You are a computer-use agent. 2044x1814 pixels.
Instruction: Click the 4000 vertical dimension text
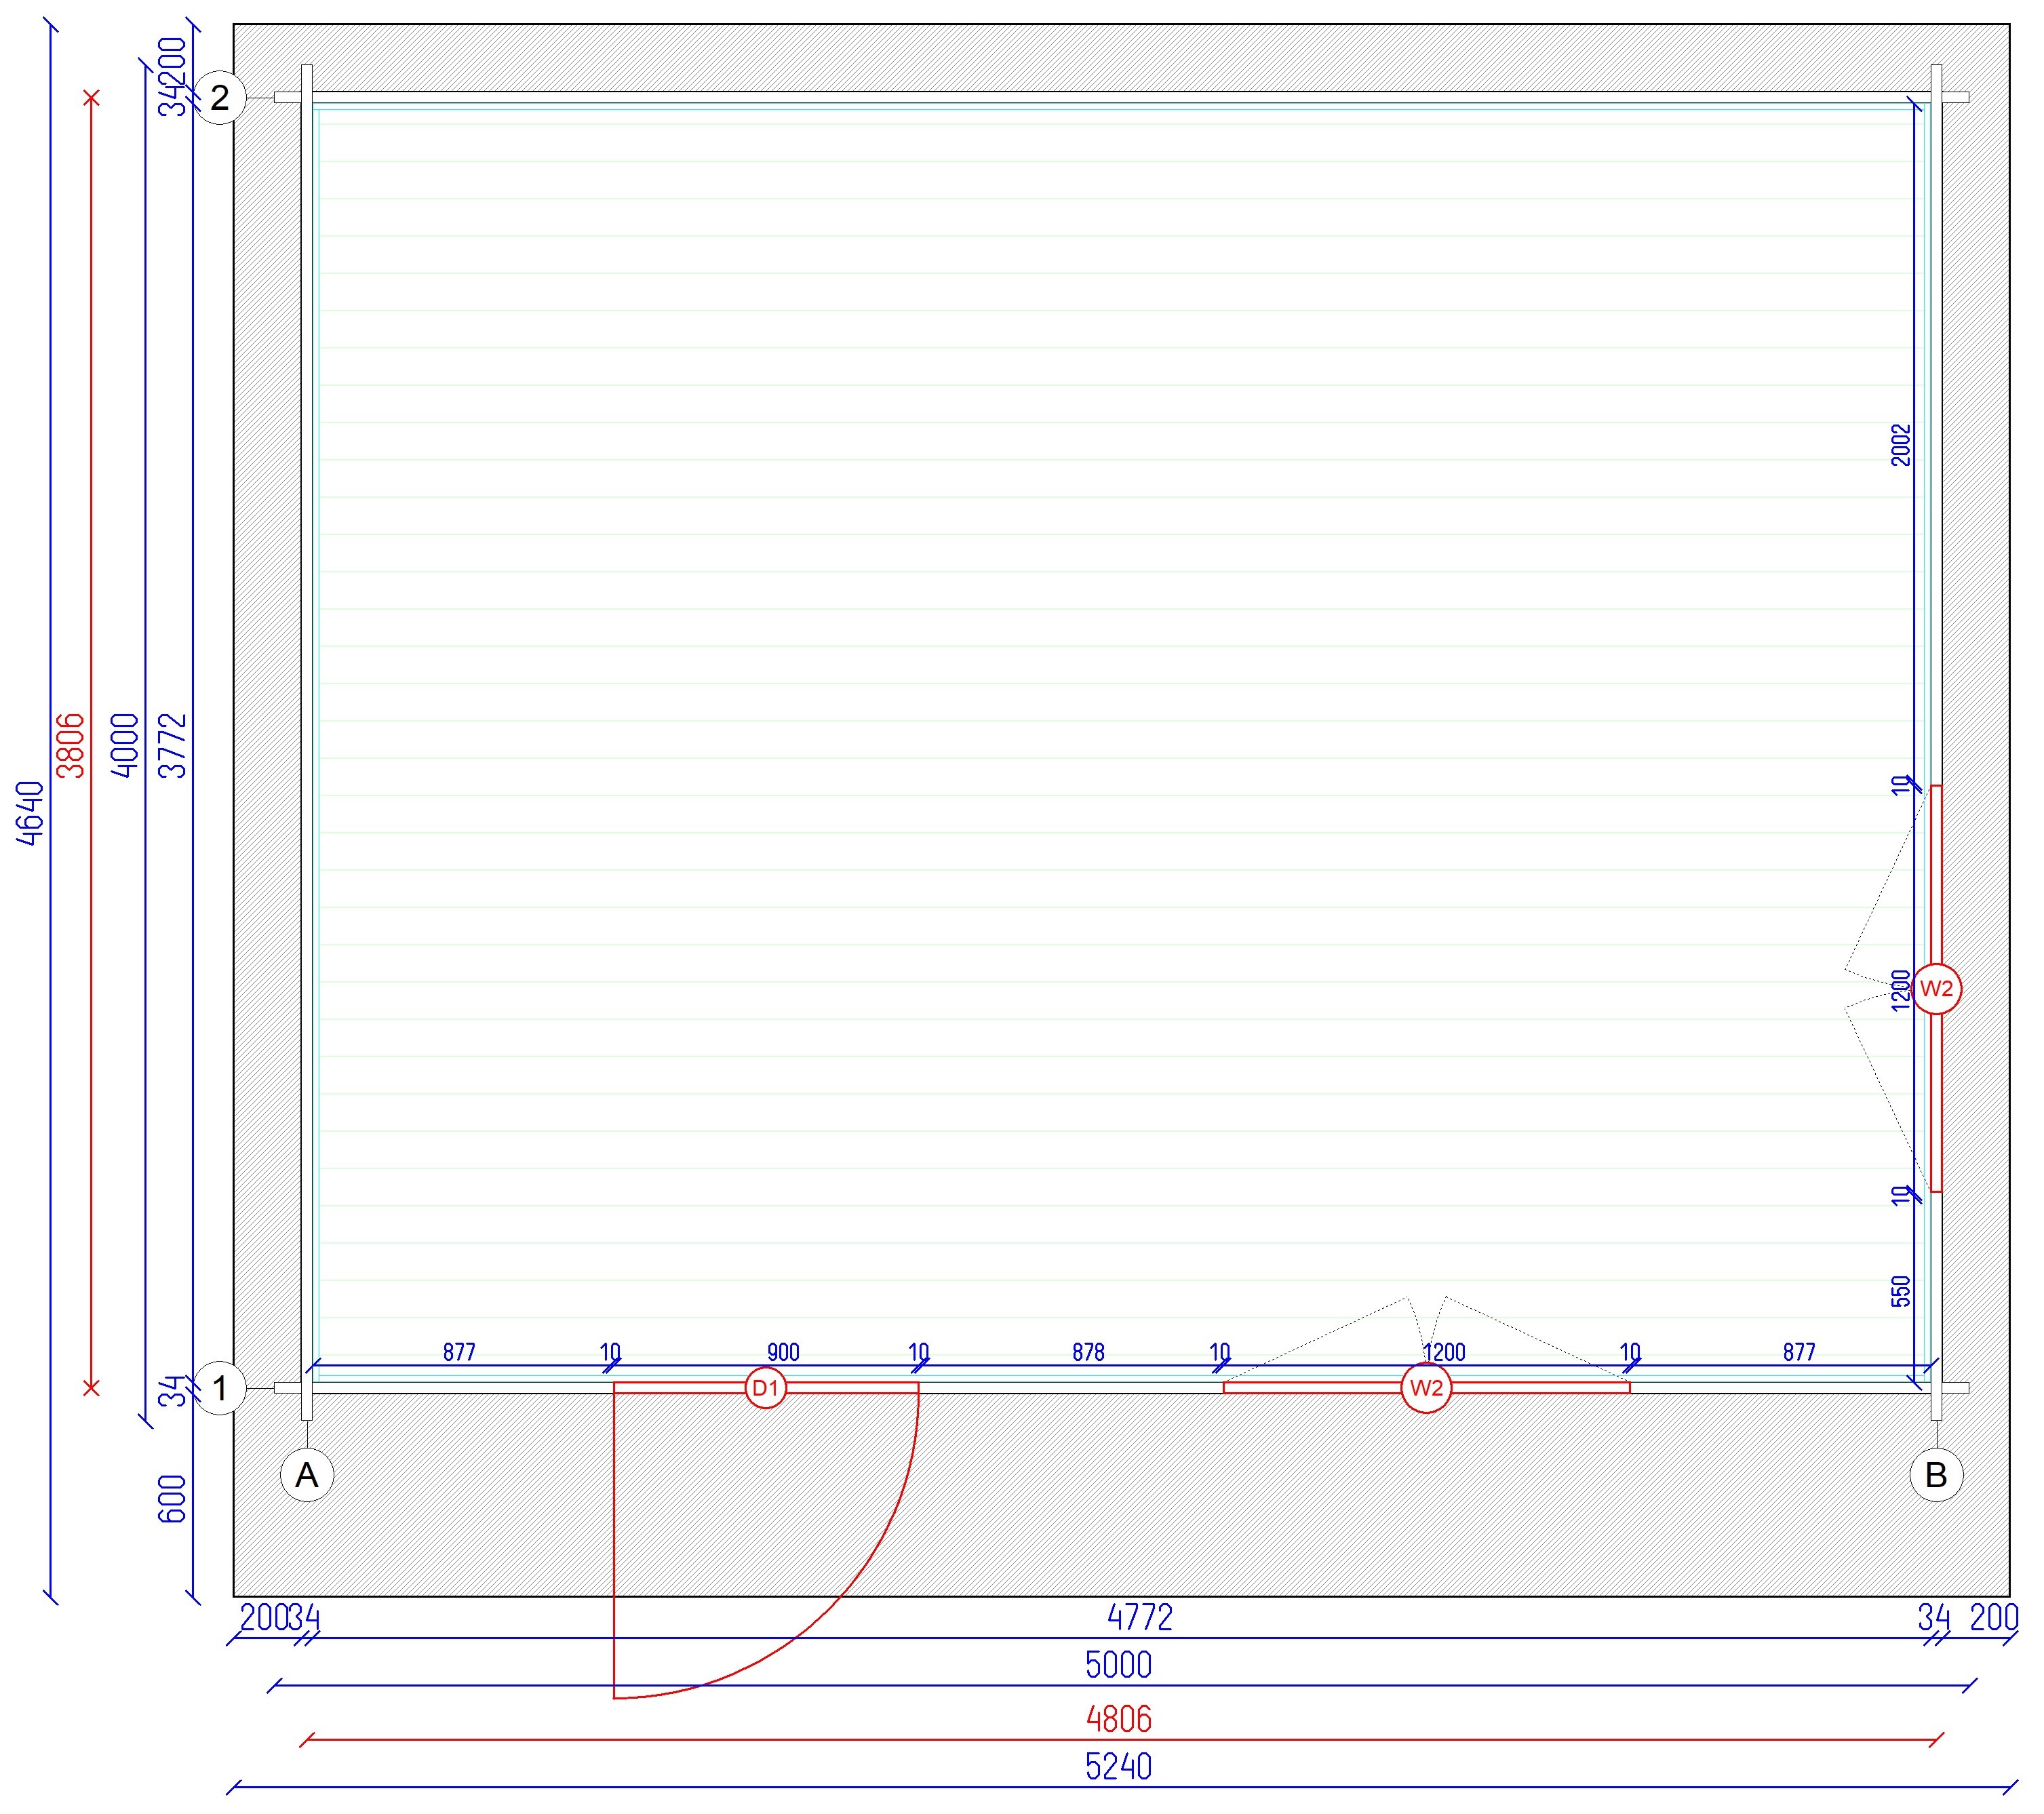point(125,745)
